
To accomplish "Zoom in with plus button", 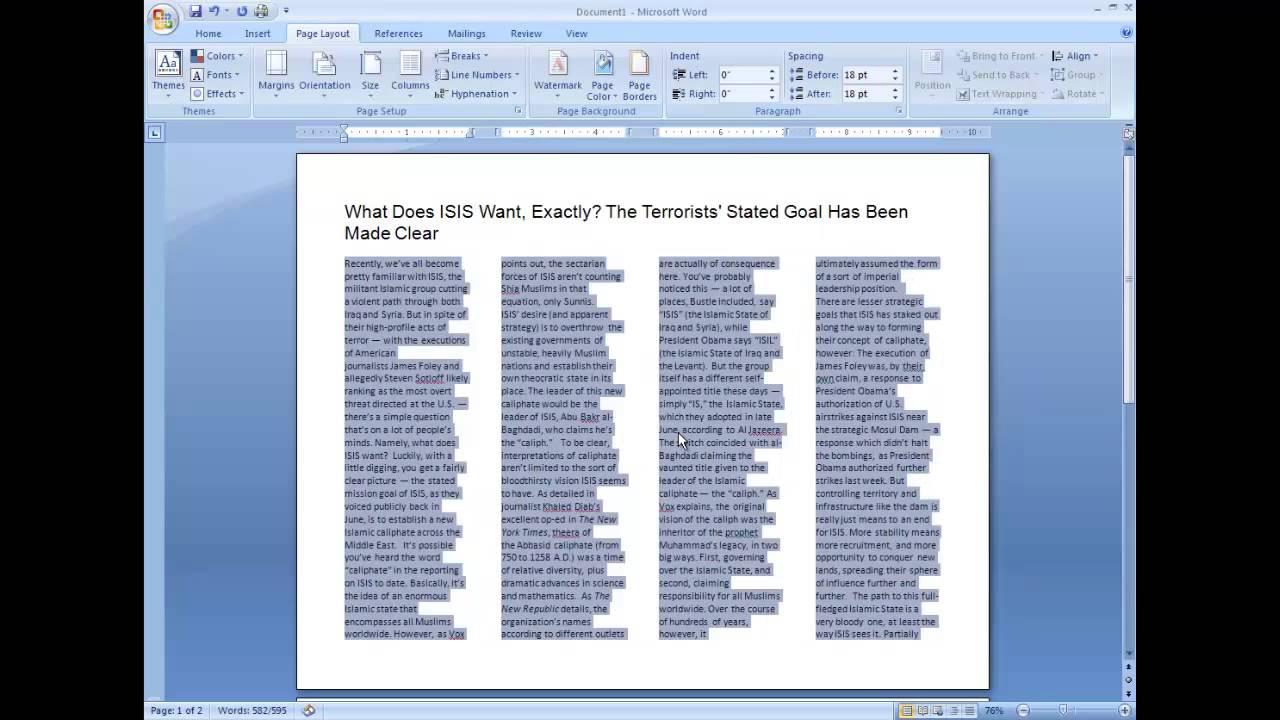I will click(1124, 711).
